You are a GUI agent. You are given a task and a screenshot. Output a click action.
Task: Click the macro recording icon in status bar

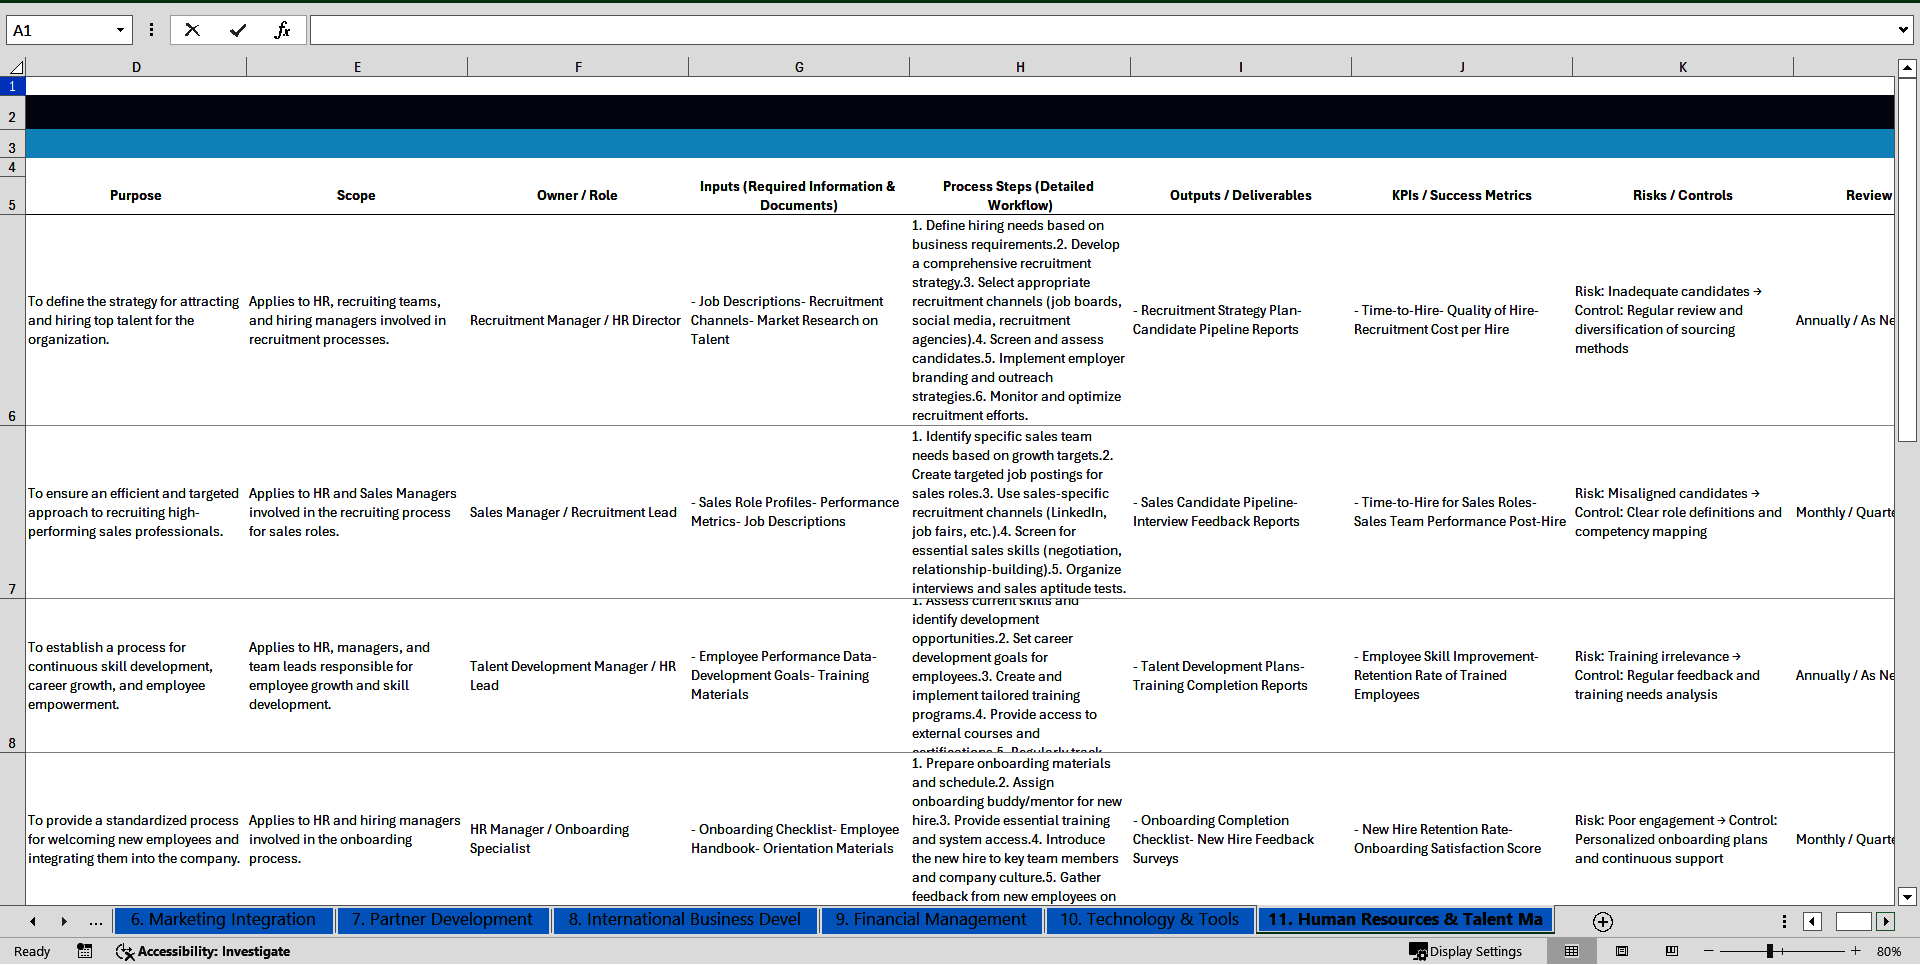click(x=85, y=951)
